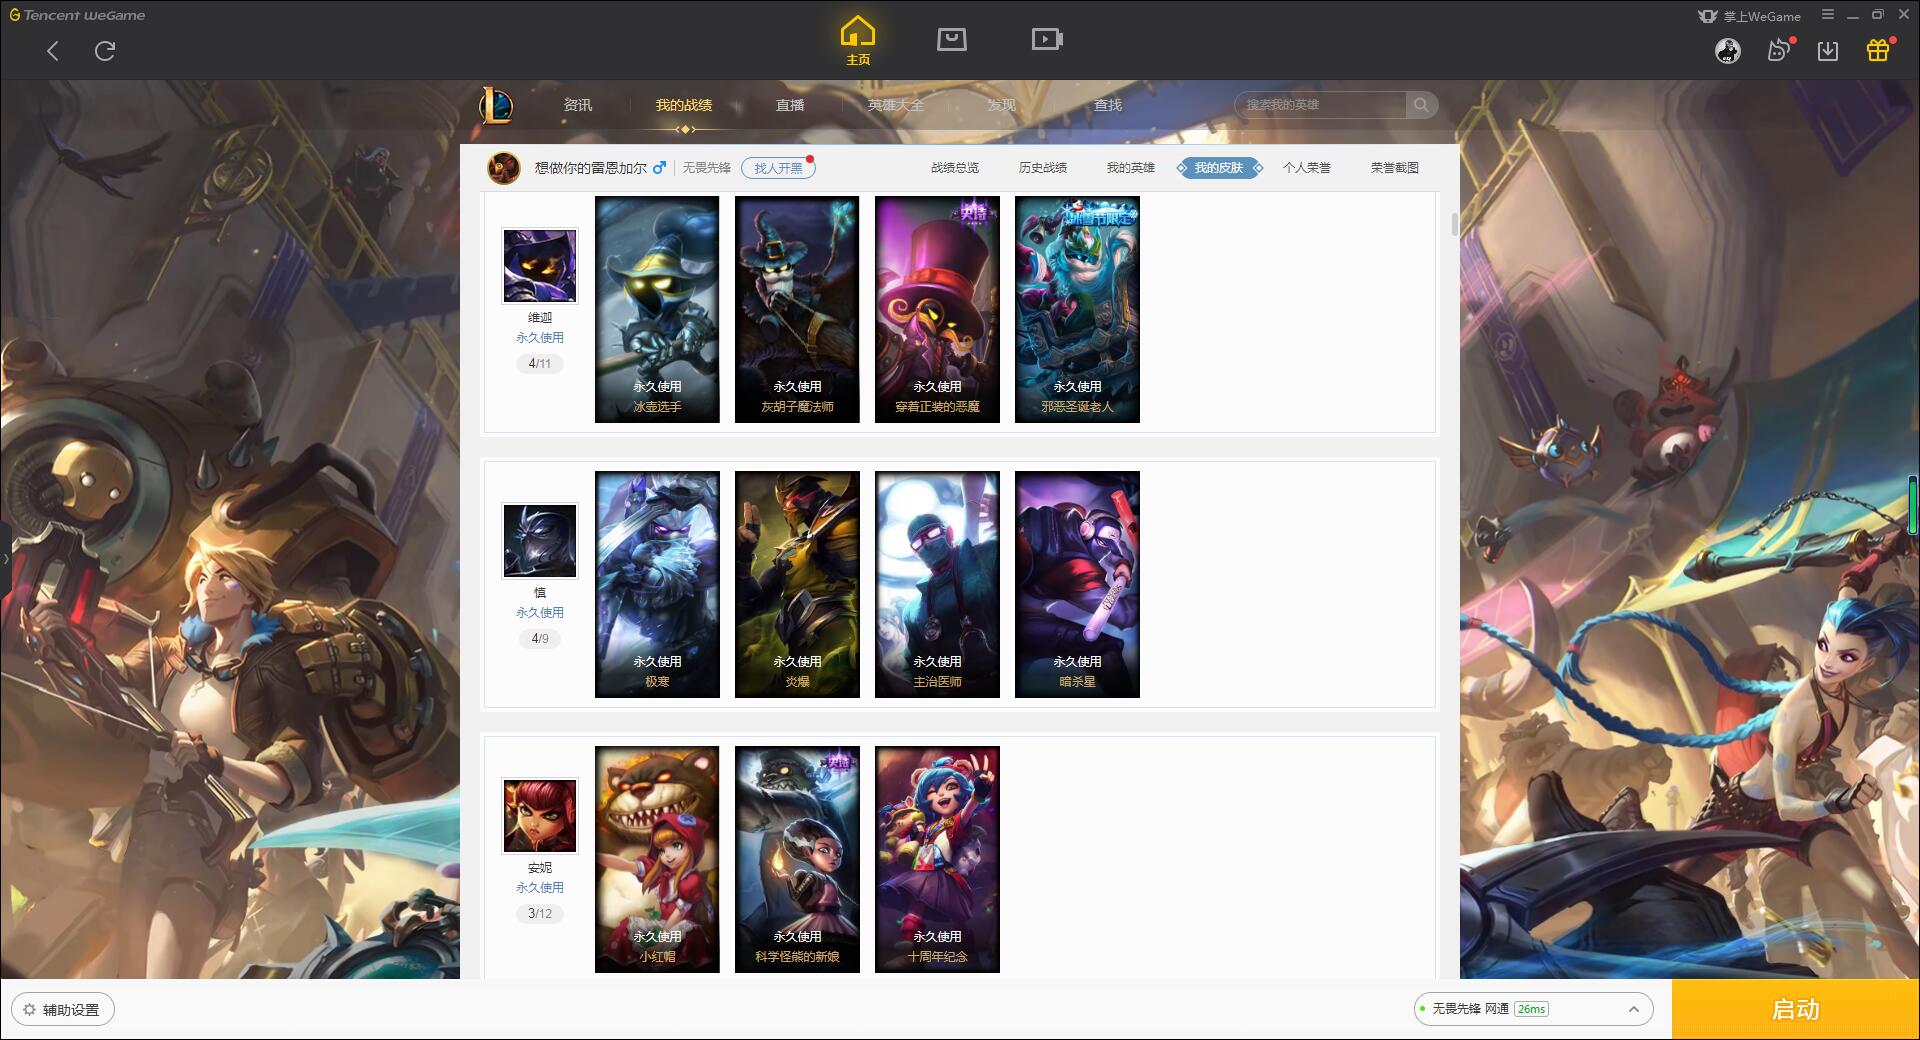Screen dimensions: 1920x1040
Task: Open the 主治医师 skin card
Action: point(937,584)
